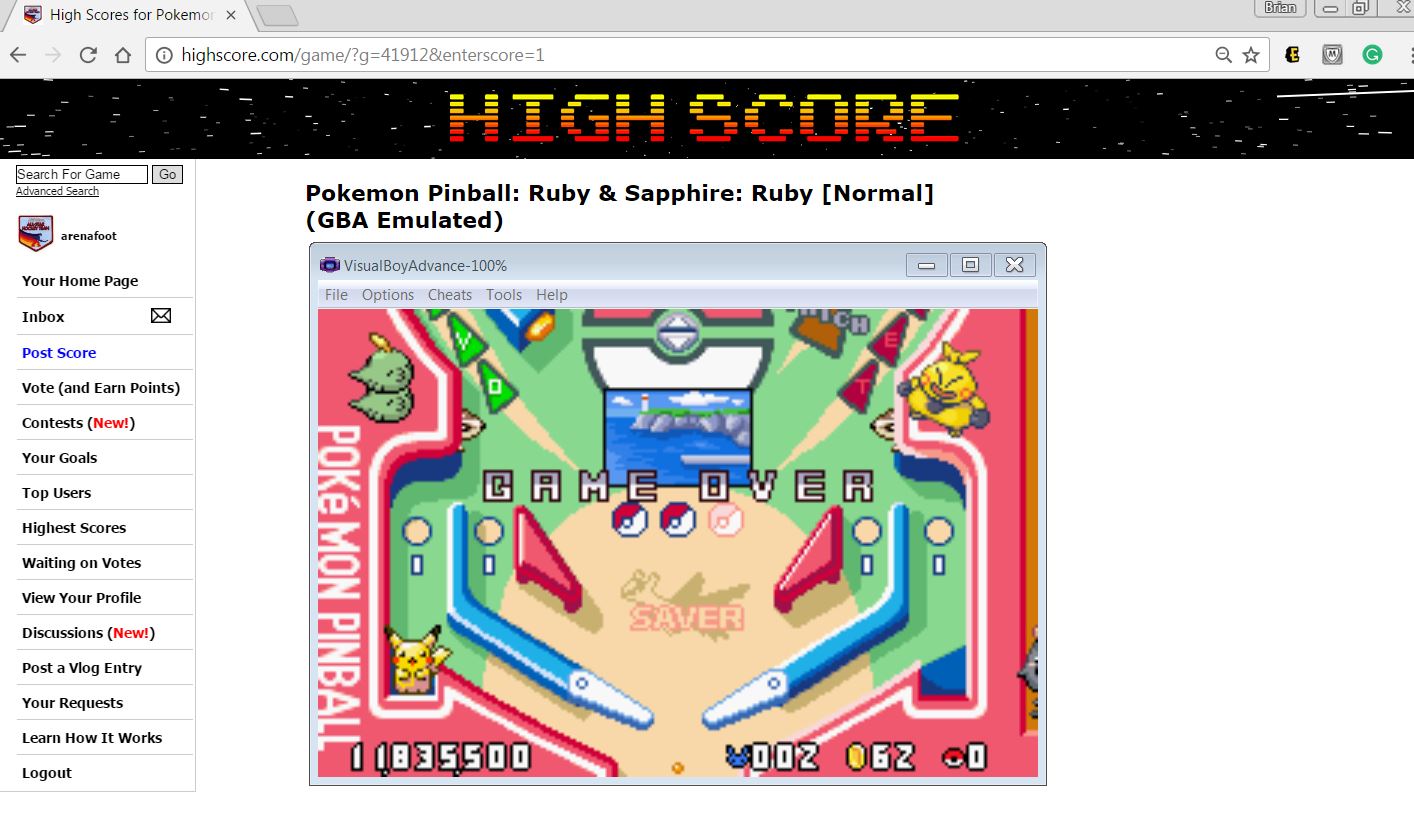Click the Pokemon Pinball game screenshot
Viewport: 1414px width, 839px height.
point(677,542)
